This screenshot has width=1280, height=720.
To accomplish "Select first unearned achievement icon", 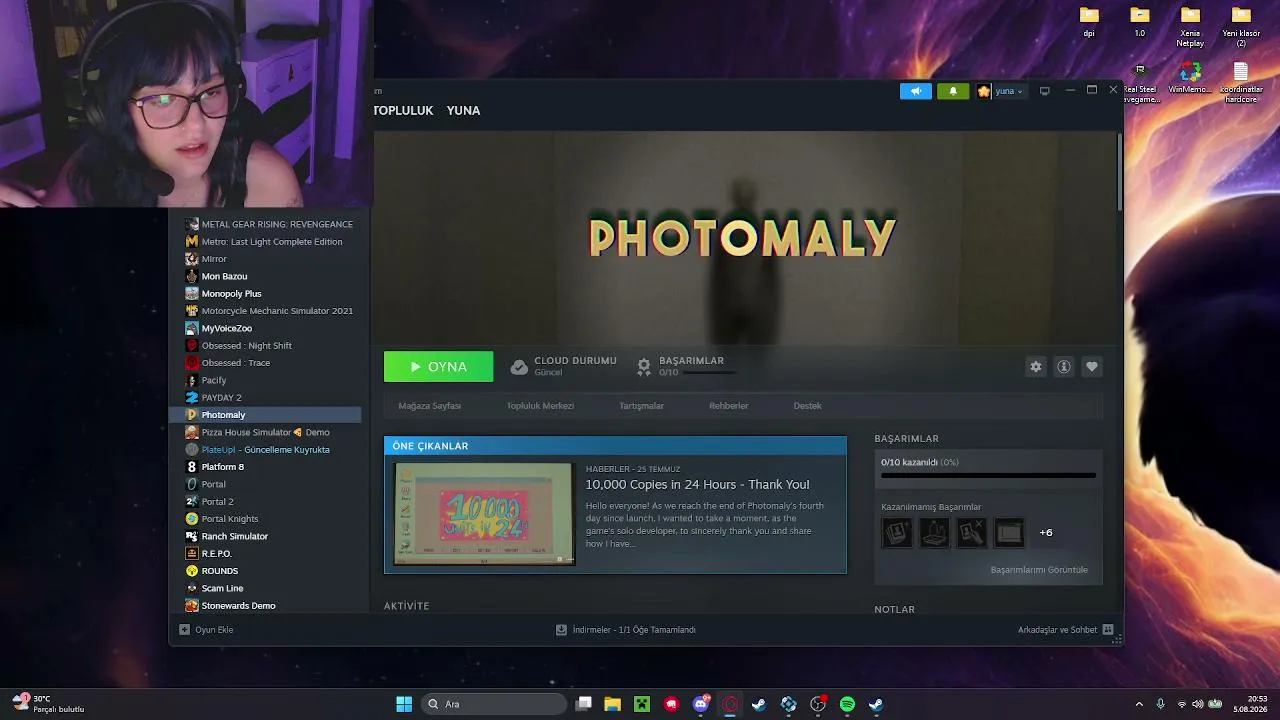I will pyautogui.click(x=897, y=533).
